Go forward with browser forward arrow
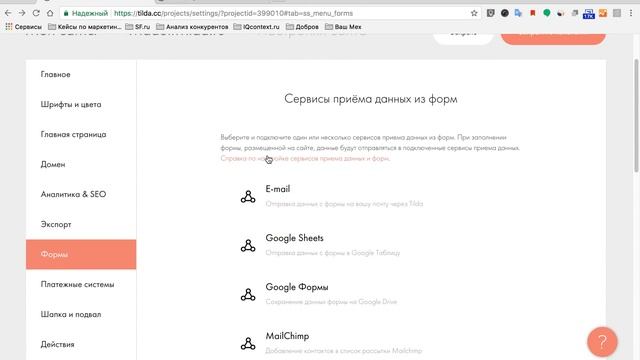 click(22, 13)
